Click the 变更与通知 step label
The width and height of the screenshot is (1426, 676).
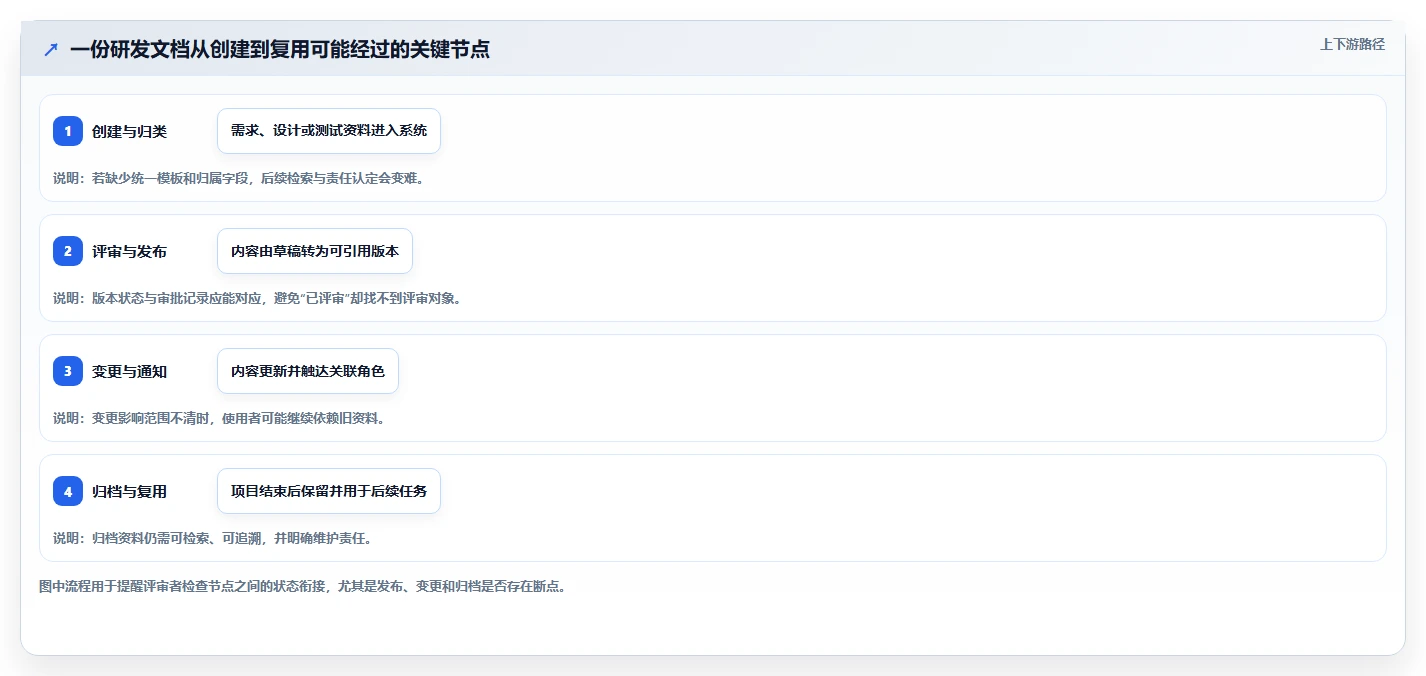click(129, 371)
